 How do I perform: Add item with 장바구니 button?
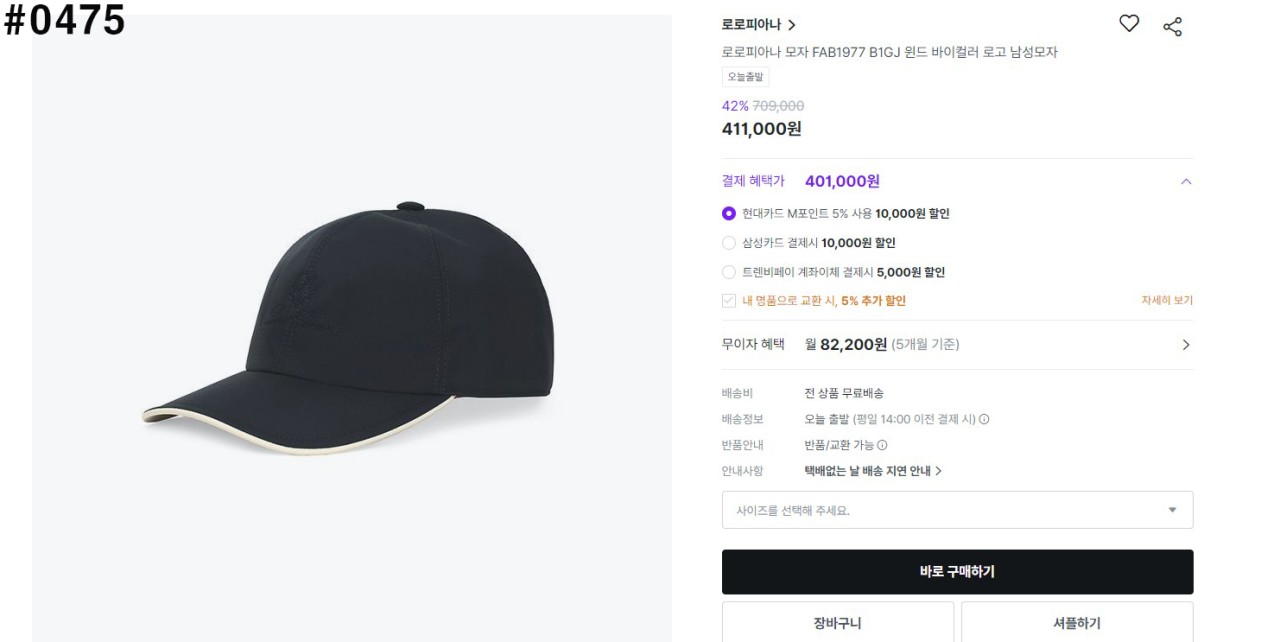837,623
